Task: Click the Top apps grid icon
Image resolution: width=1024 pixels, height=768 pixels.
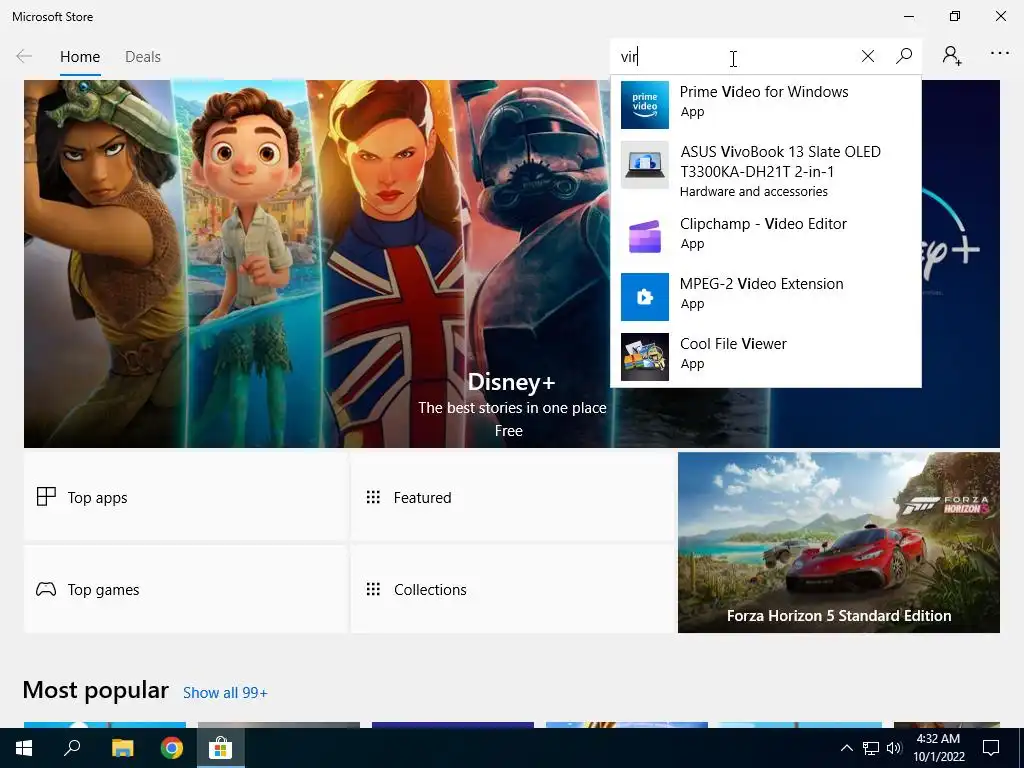Action: (x=46, y=497)
